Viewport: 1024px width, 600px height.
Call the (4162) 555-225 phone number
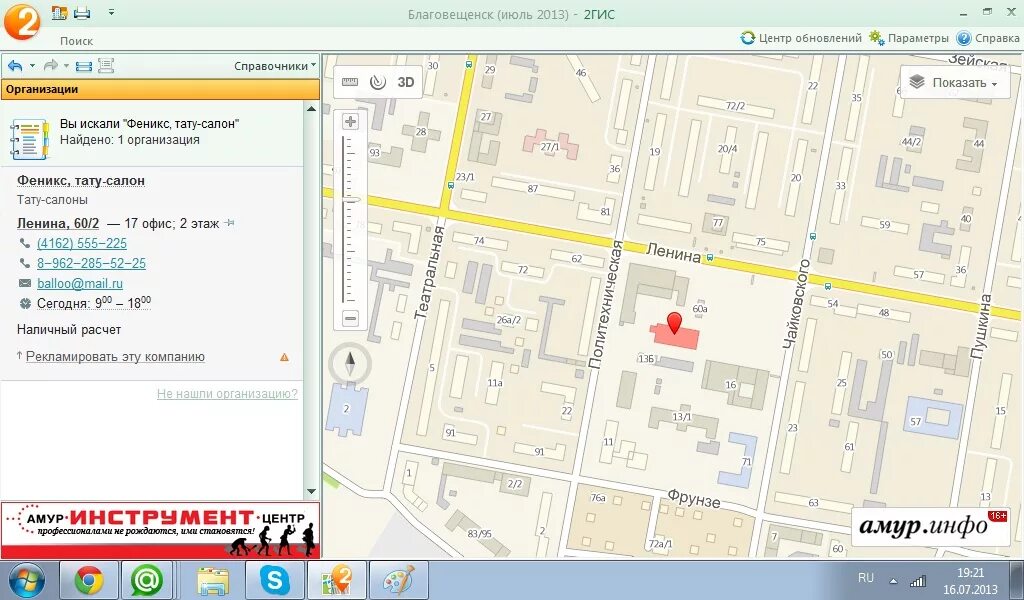click(82, 244)
